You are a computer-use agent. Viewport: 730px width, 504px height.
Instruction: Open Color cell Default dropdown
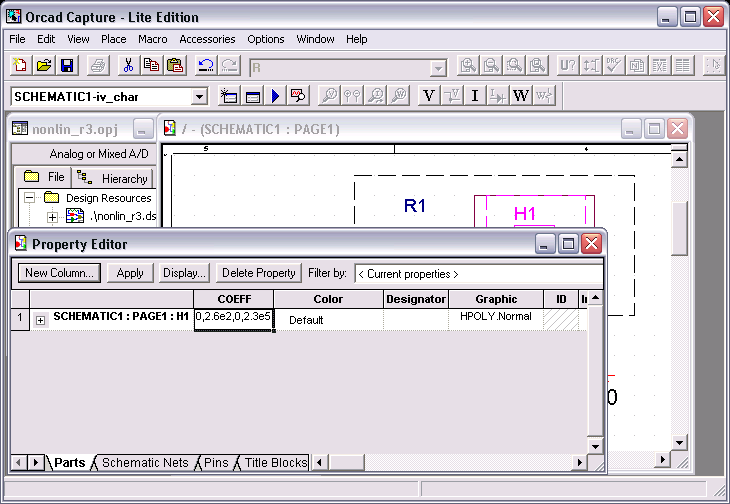click(328, 320)
